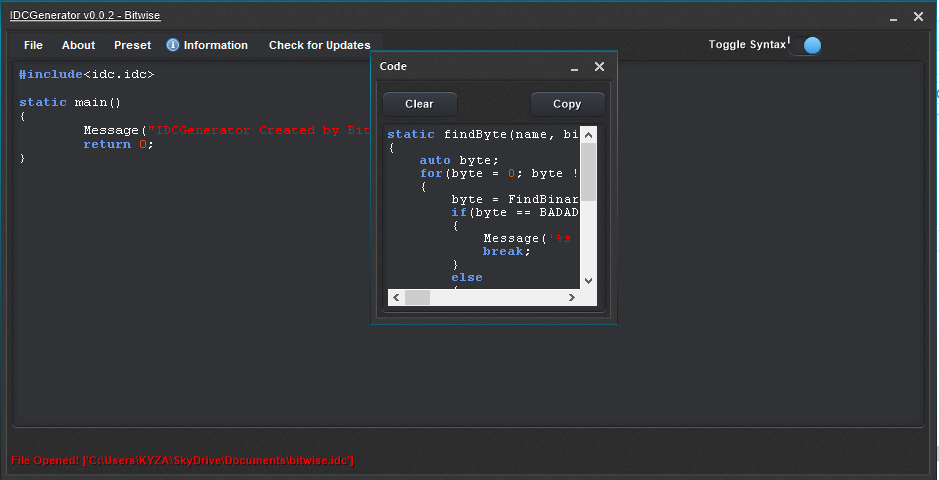The width and height of the screenshot is (939, 480).
Task: Click the #include<idc.idc> line
Action: tap(86, 74)
